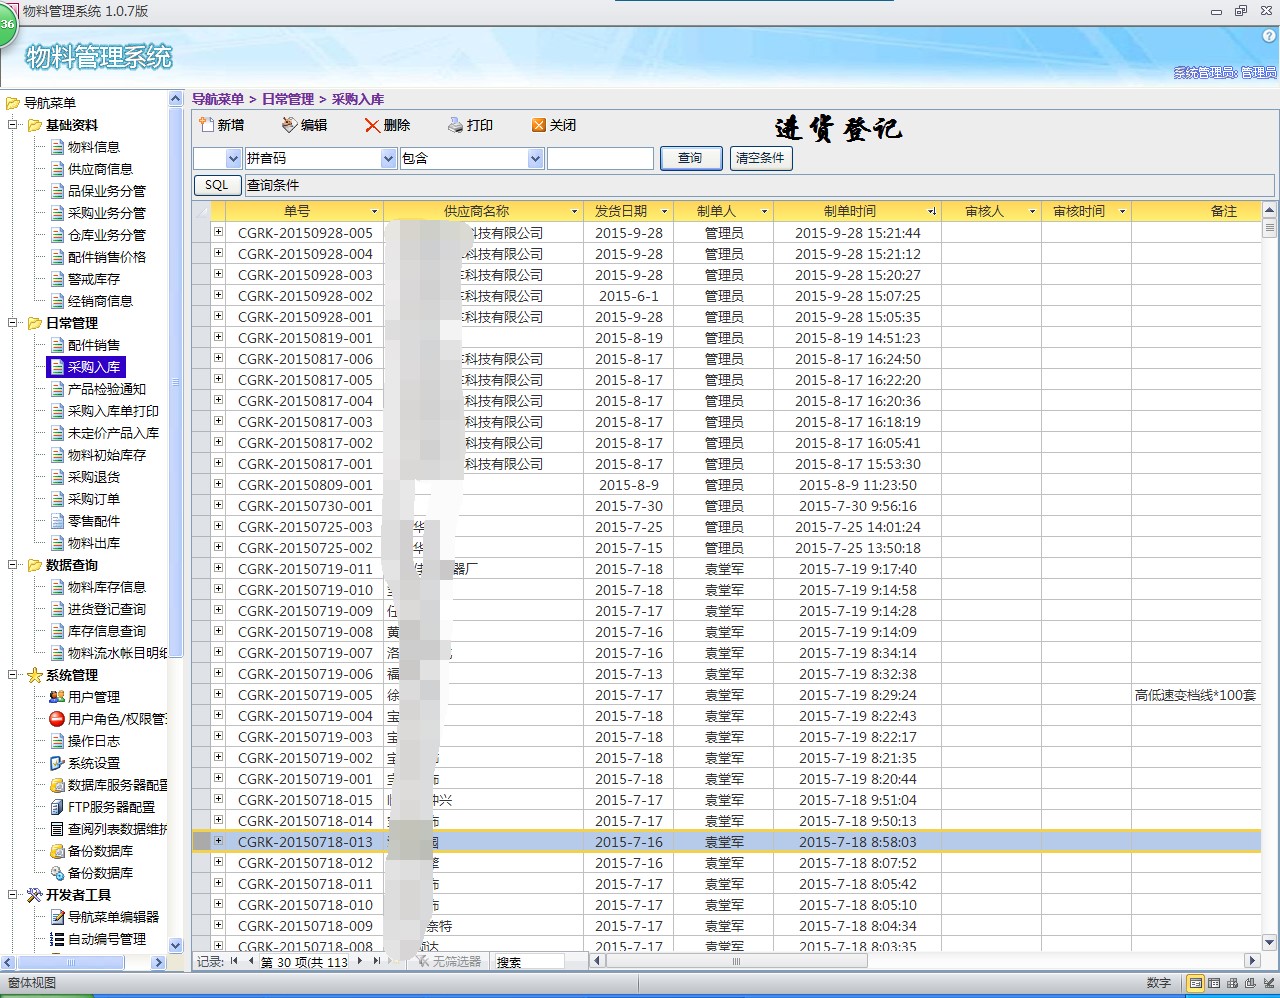Collapse the 数据查询 tree folder

[14, 565]
